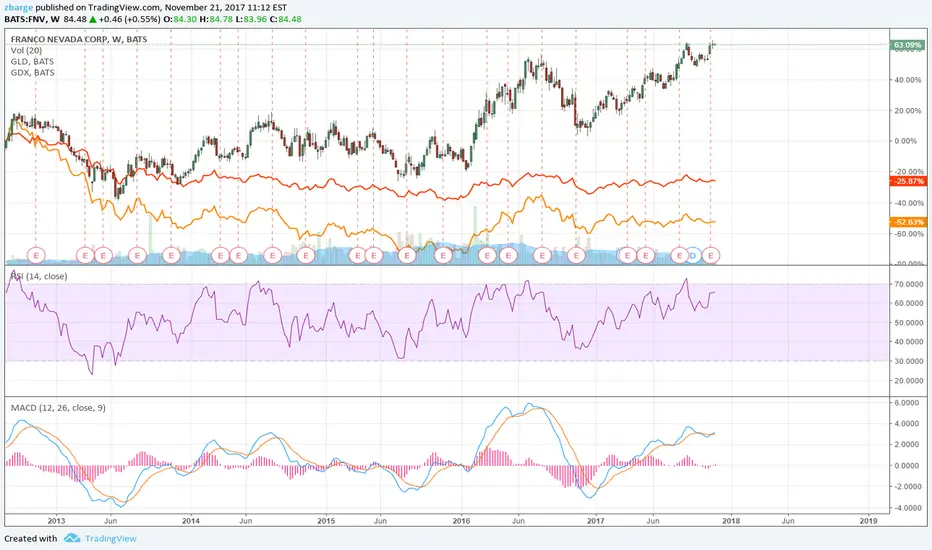Viewport: 932px width, 550px height.
Task: Click the RSI 60.0000 axis value
Action: (908, 303)
